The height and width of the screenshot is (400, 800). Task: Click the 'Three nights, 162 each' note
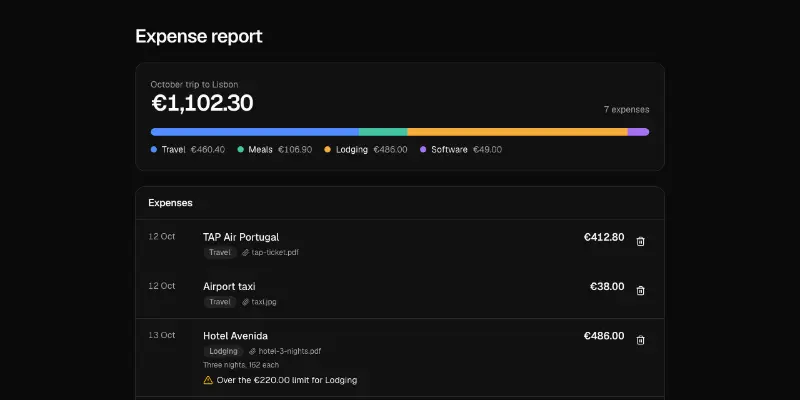click(x=241, y=365)
